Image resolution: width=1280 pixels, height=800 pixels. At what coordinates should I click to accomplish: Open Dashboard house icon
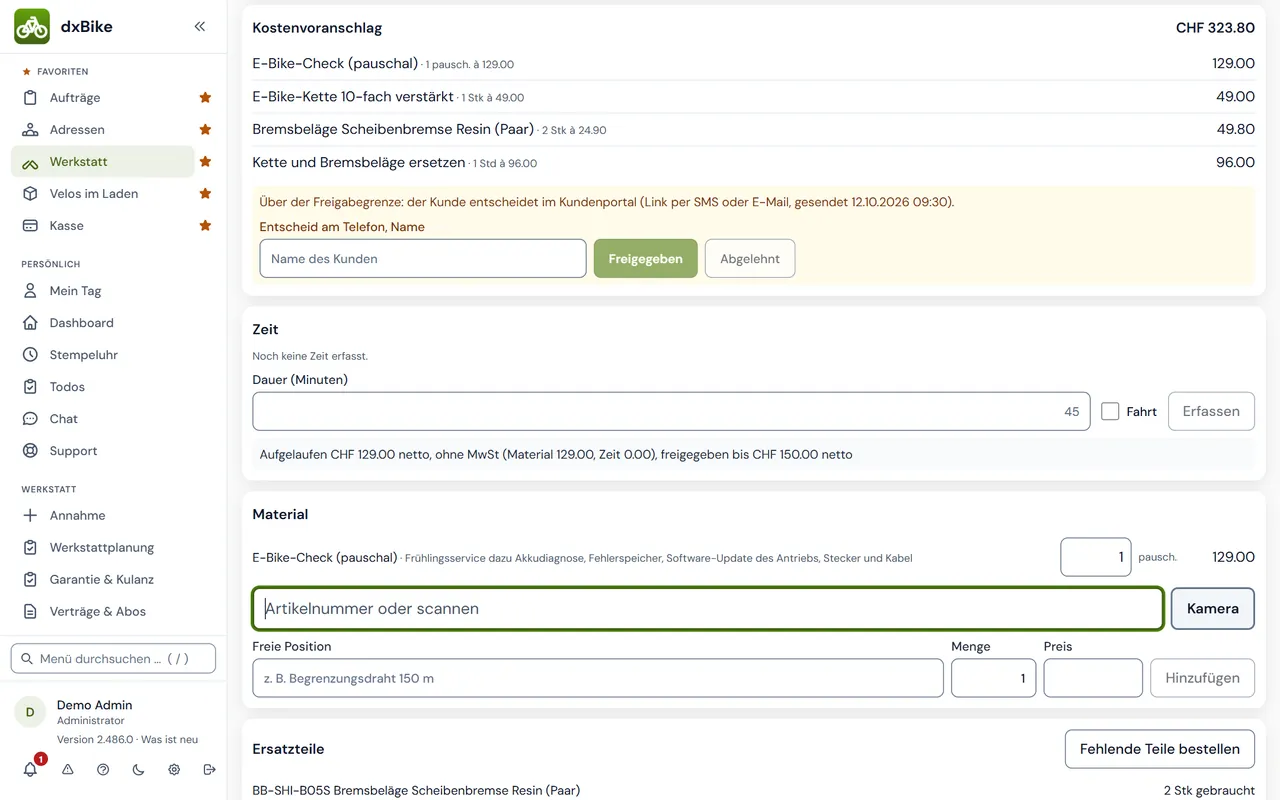point(30,323)
